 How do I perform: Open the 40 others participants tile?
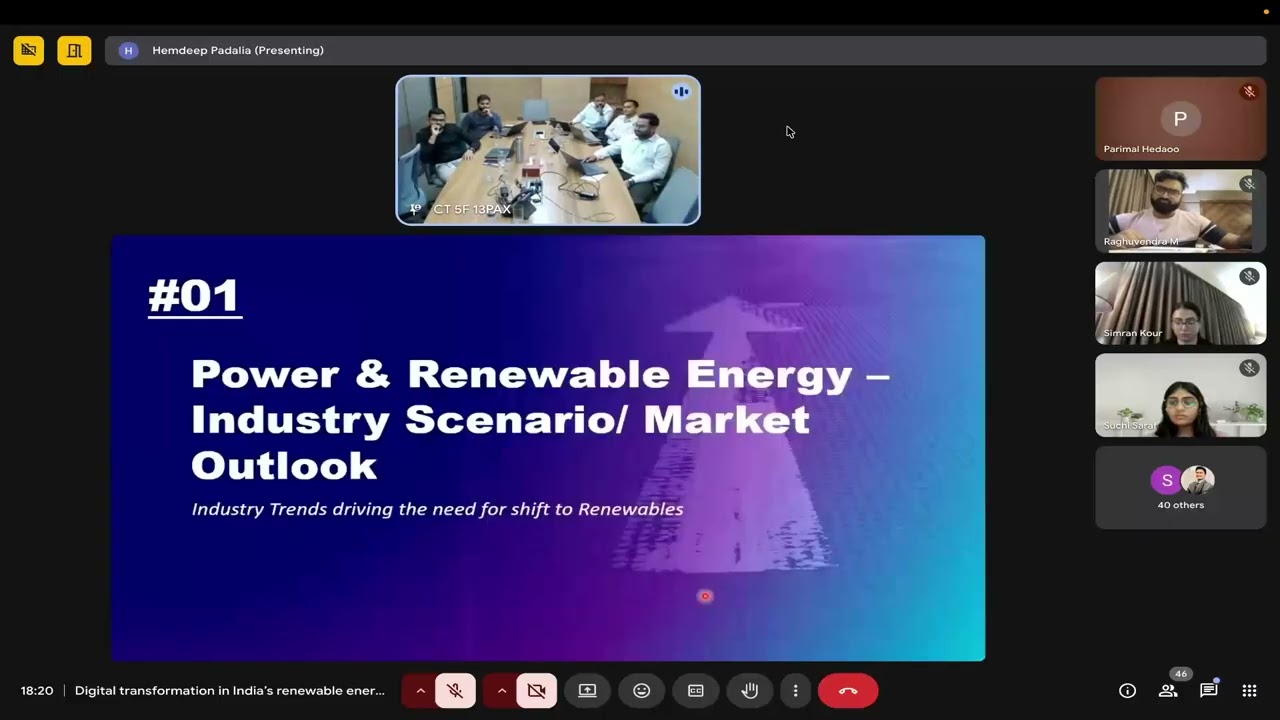pos(1180,487)
